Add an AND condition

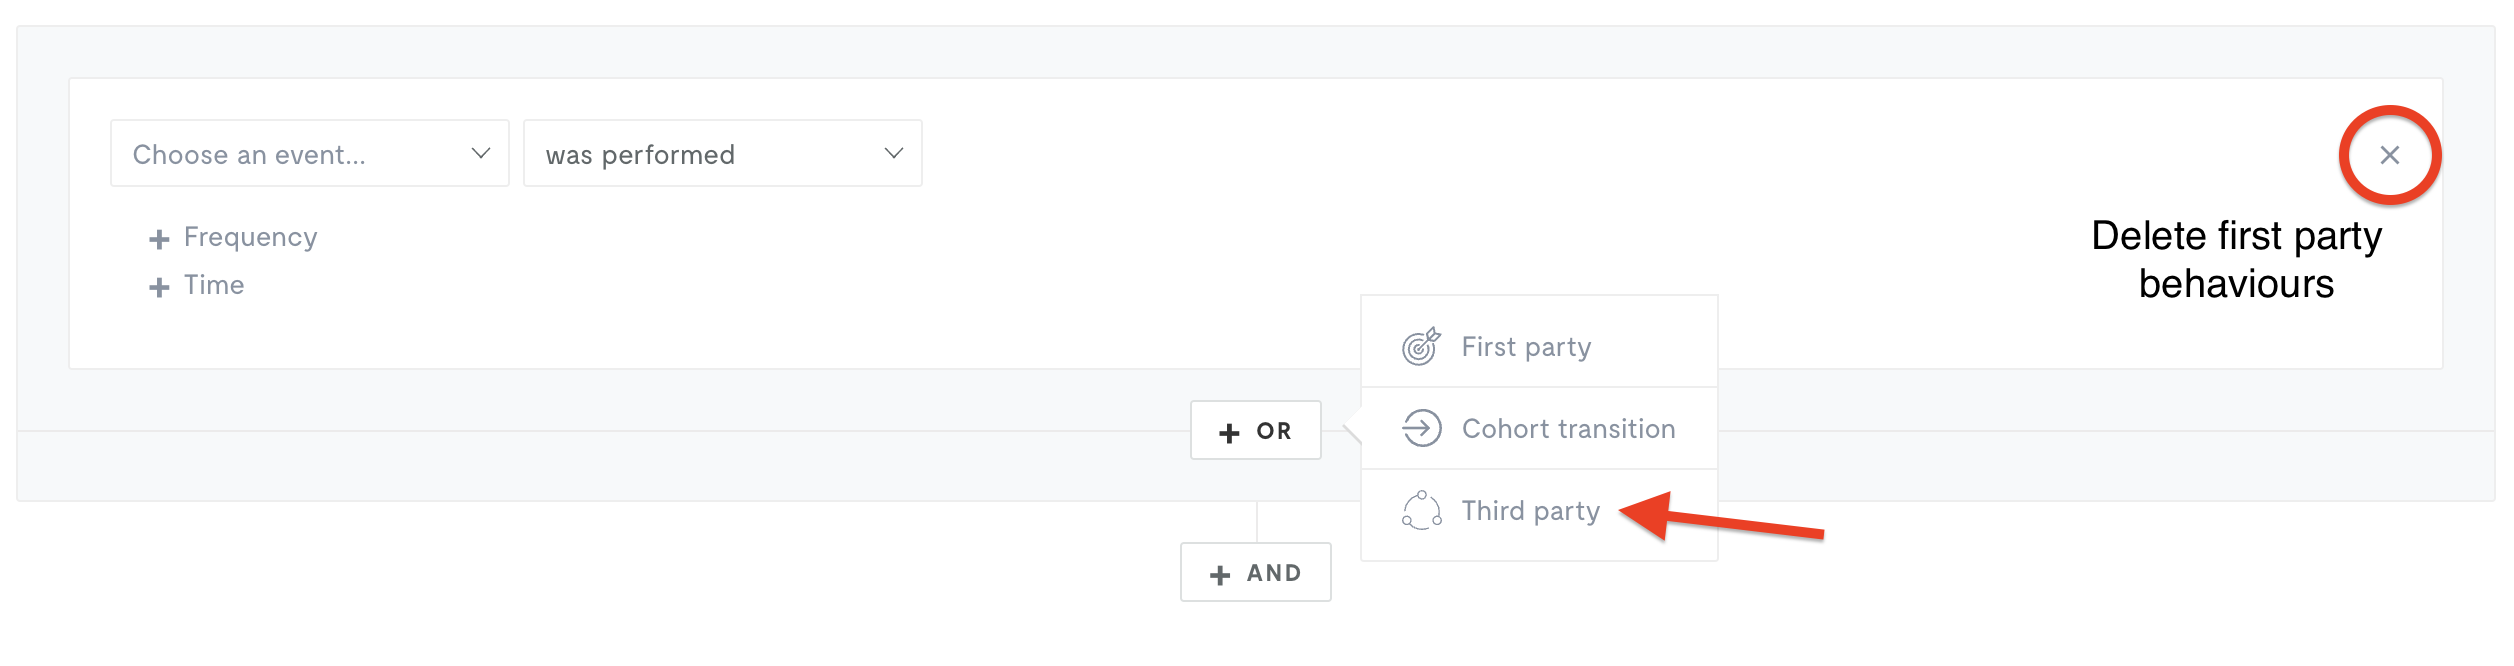coord(1255,572)
